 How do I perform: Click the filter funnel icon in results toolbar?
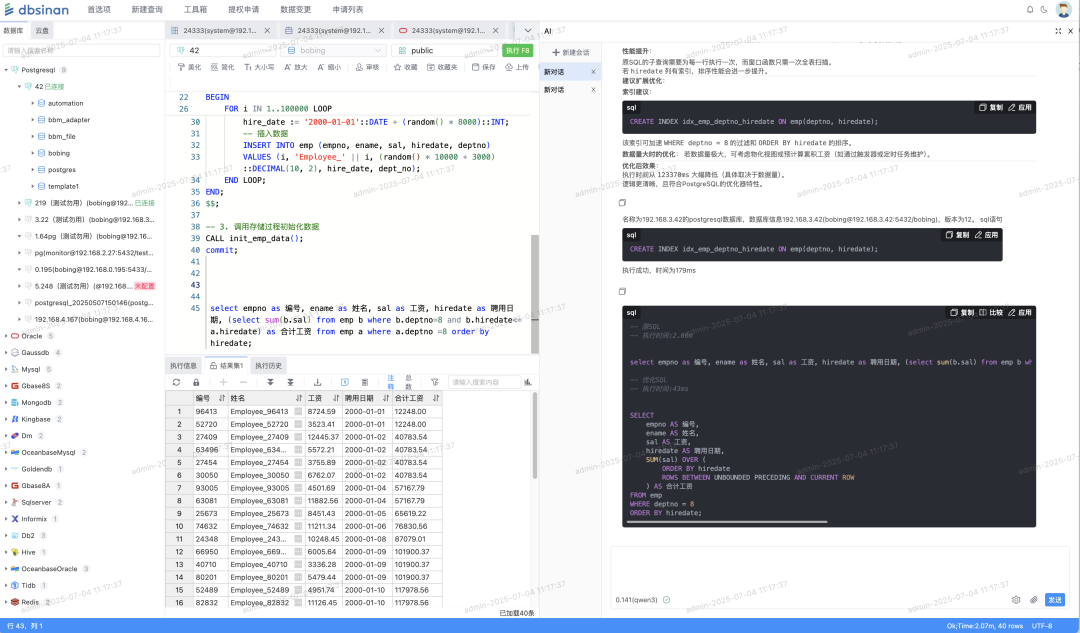(434, 382)
